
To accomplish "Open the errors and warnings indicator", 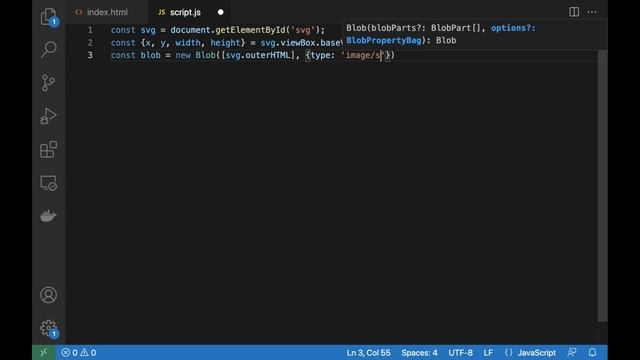I will [x=79, y=353].
